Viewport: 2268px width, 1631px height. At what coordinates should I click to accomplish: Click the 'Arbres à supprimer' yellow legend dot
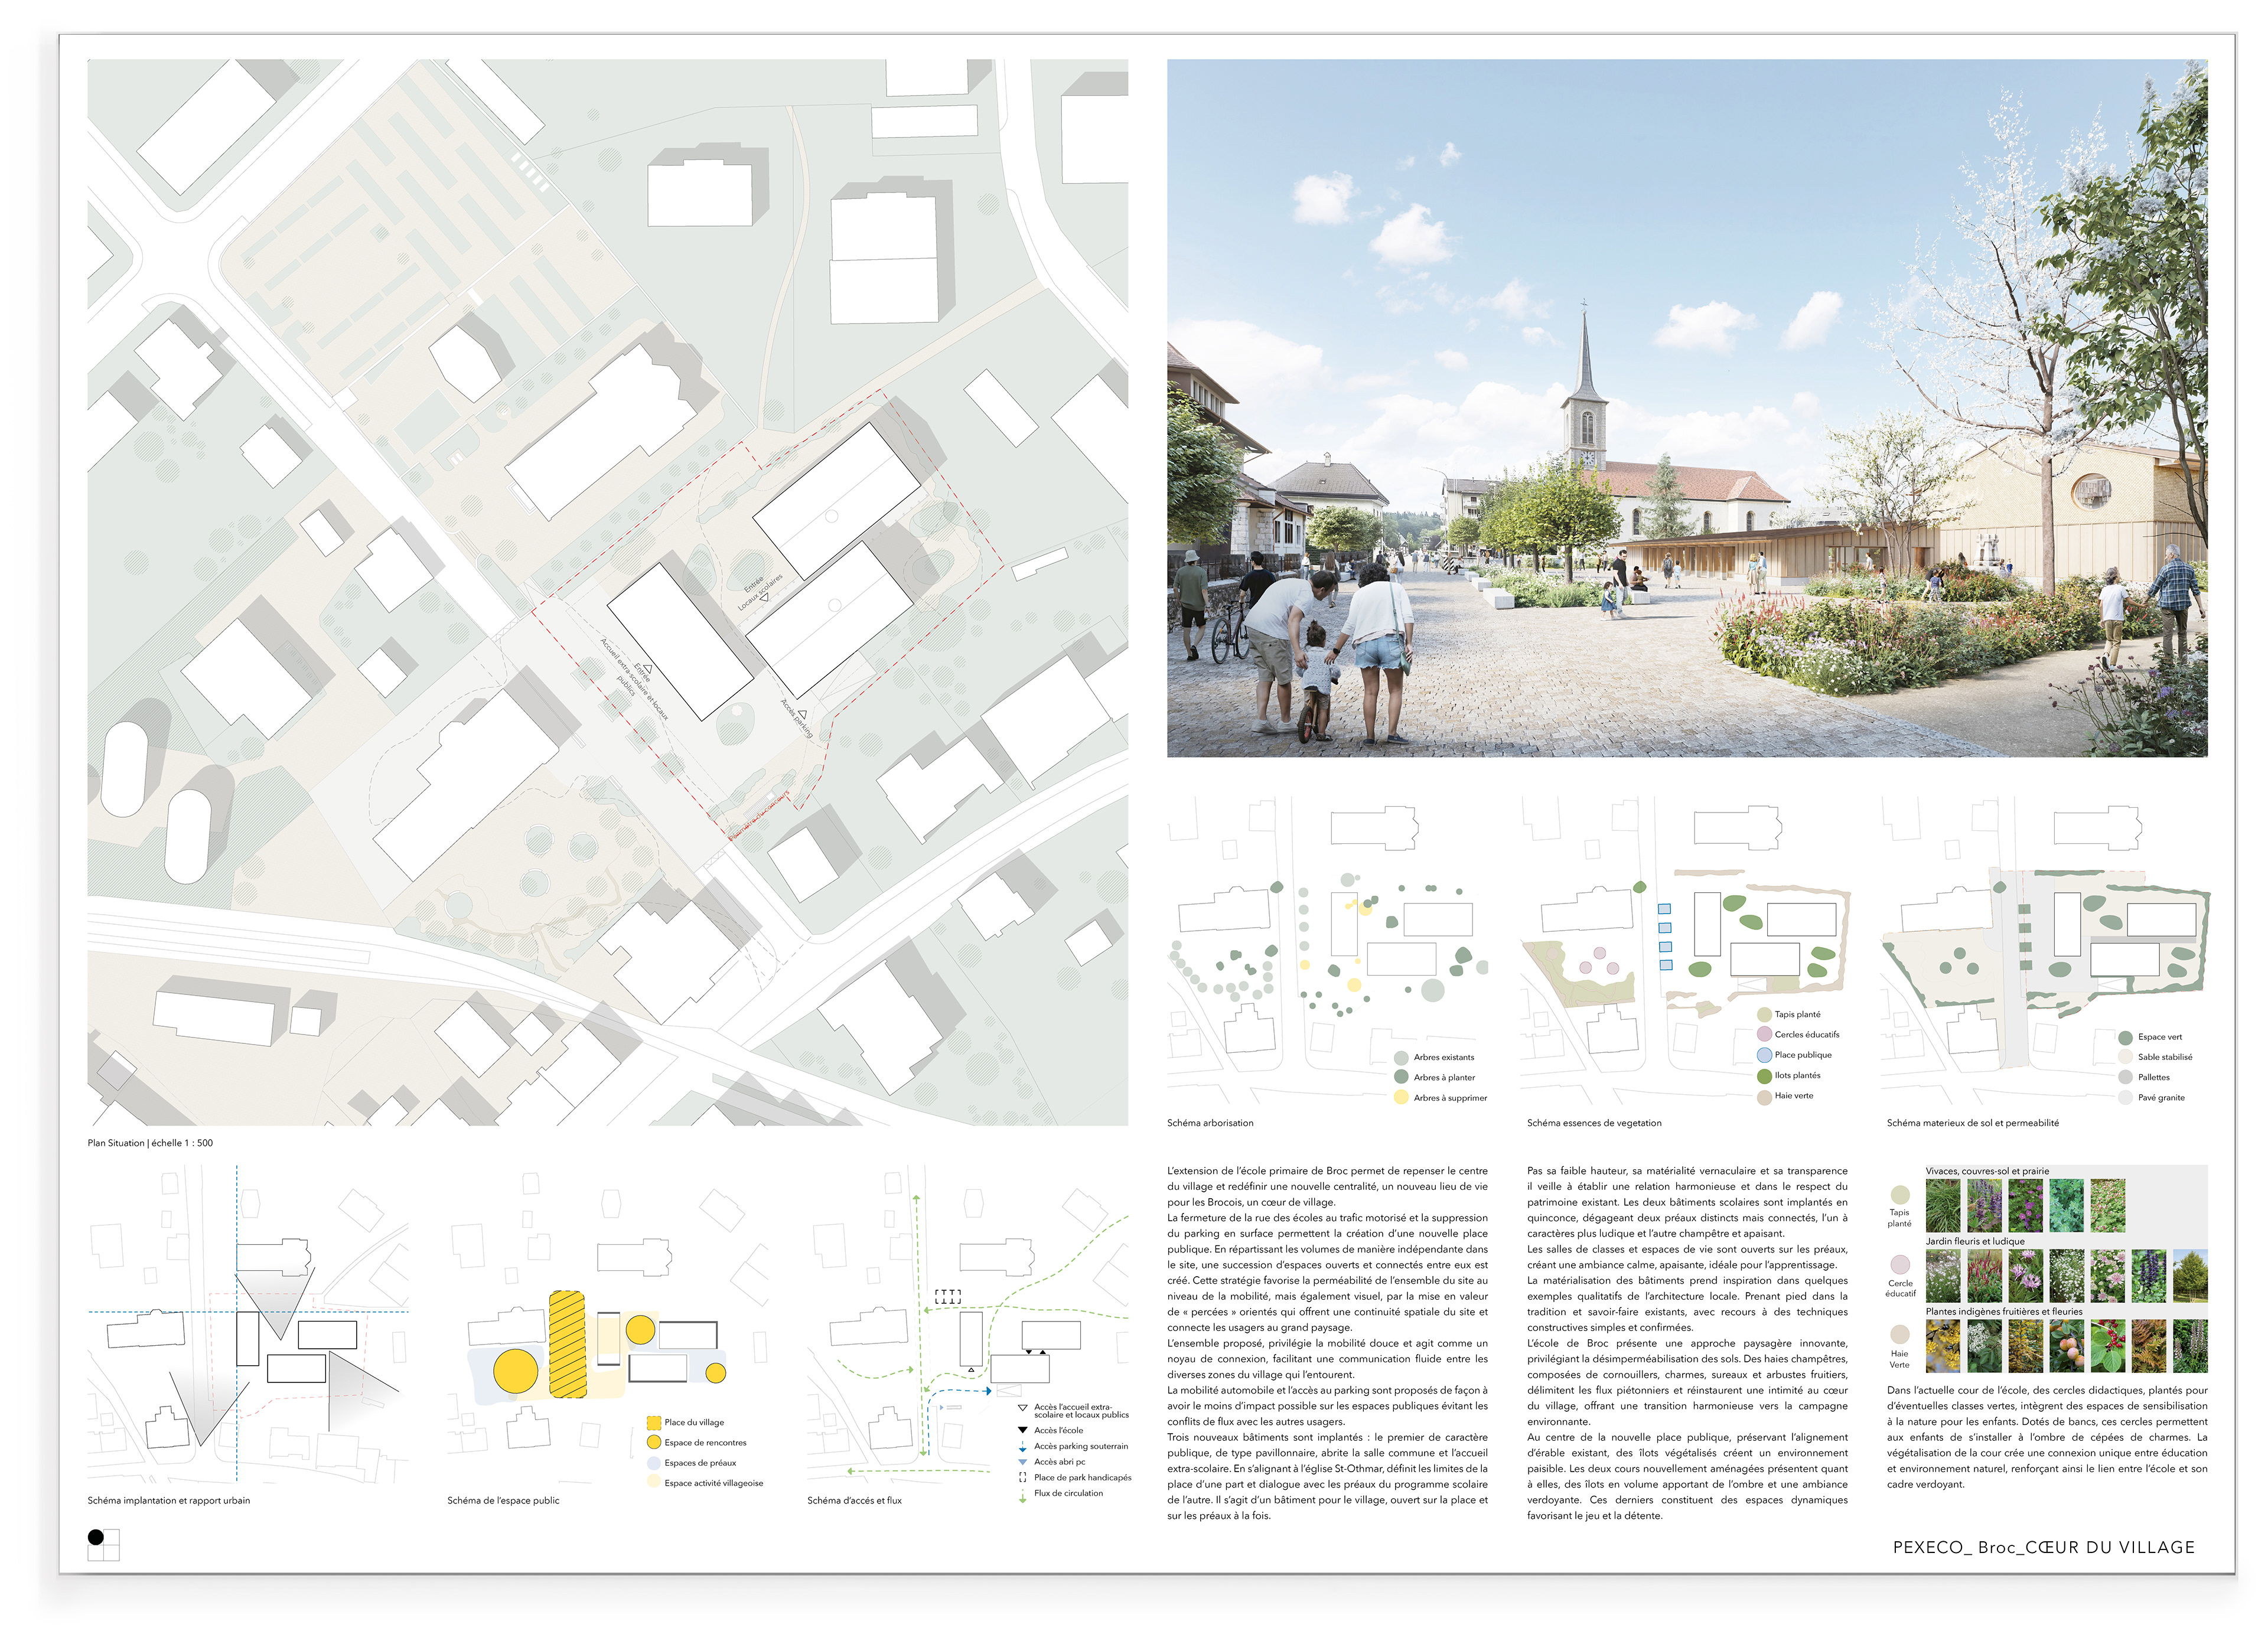[1401, 1097]
